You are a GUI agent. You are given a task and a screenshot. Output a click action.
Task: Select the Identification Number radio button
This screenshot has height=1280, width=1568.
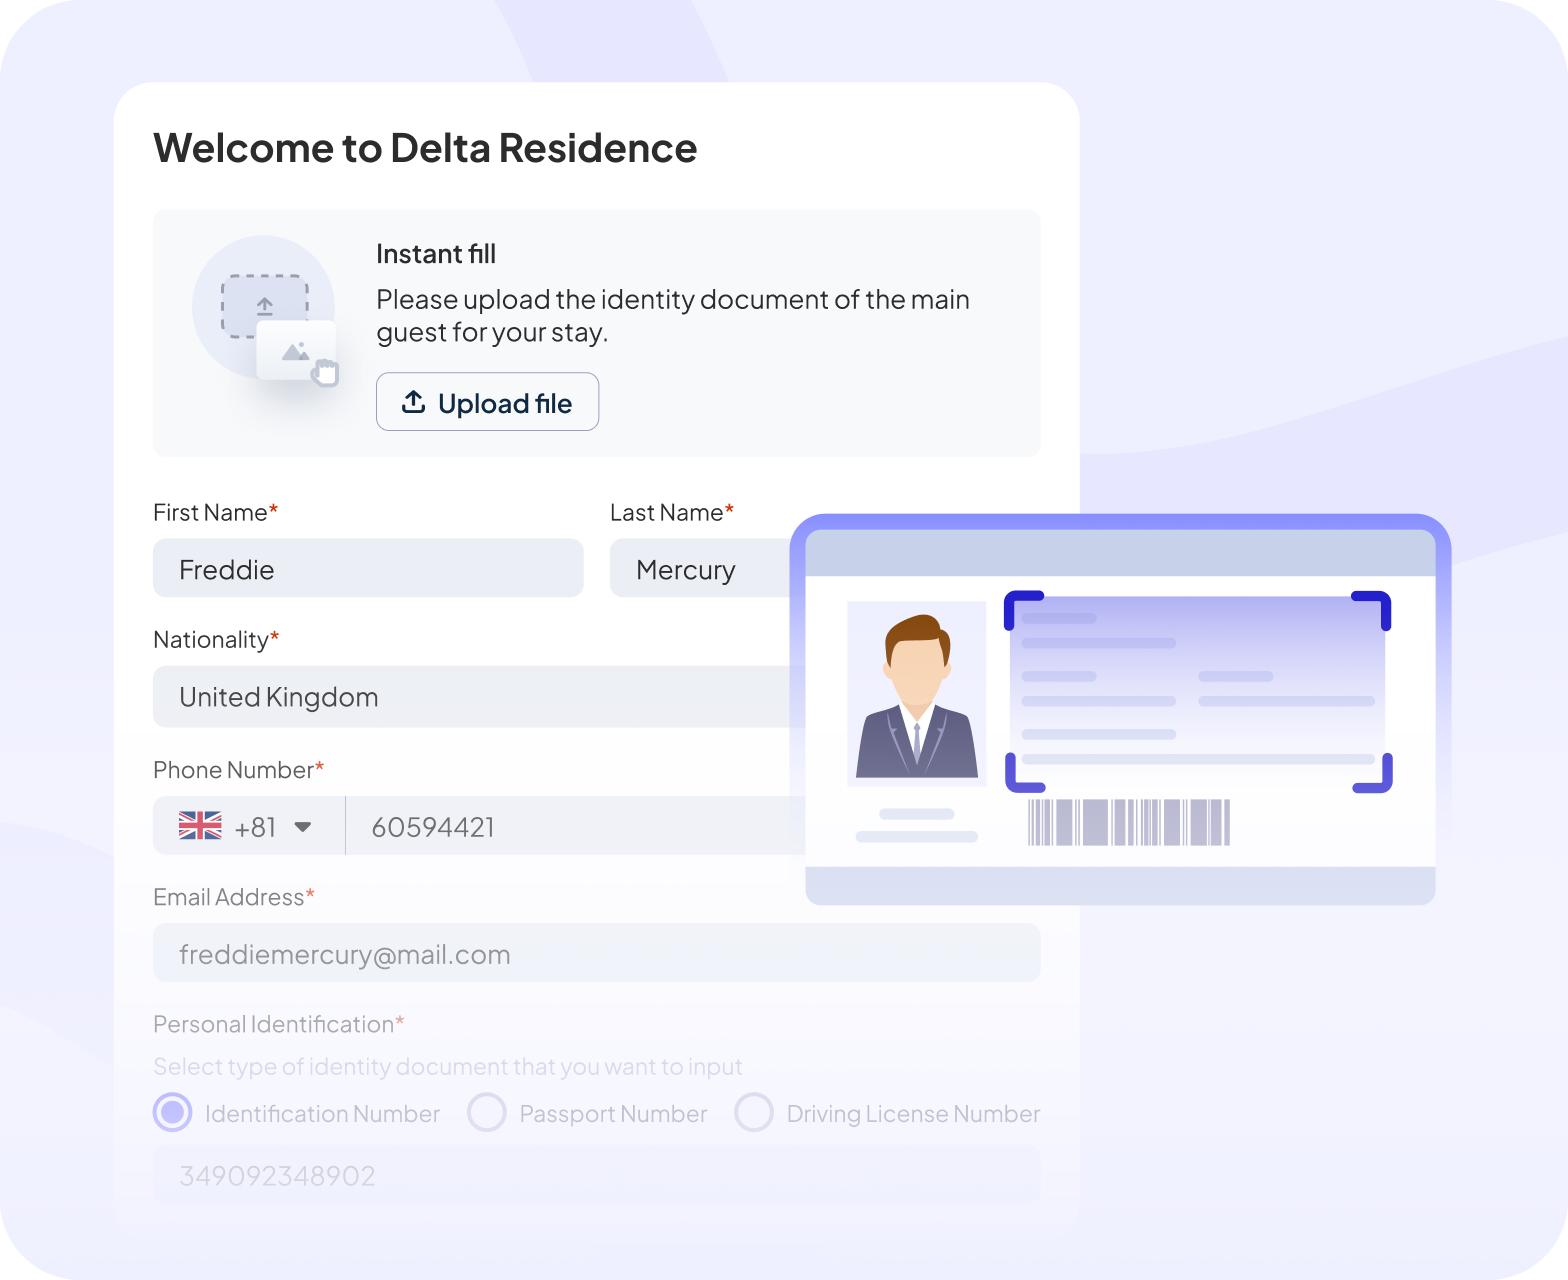point(172,1112)
